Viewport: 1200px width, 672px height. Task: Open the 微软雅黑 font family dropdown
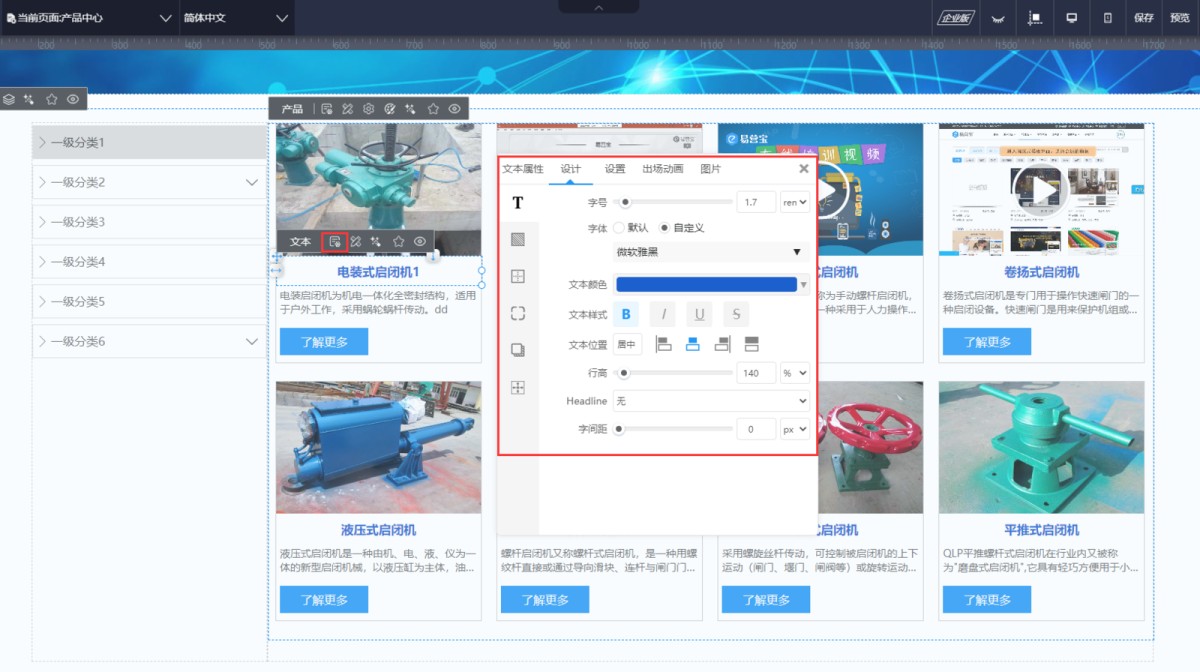pyautogui.click(x=710, y=252)
